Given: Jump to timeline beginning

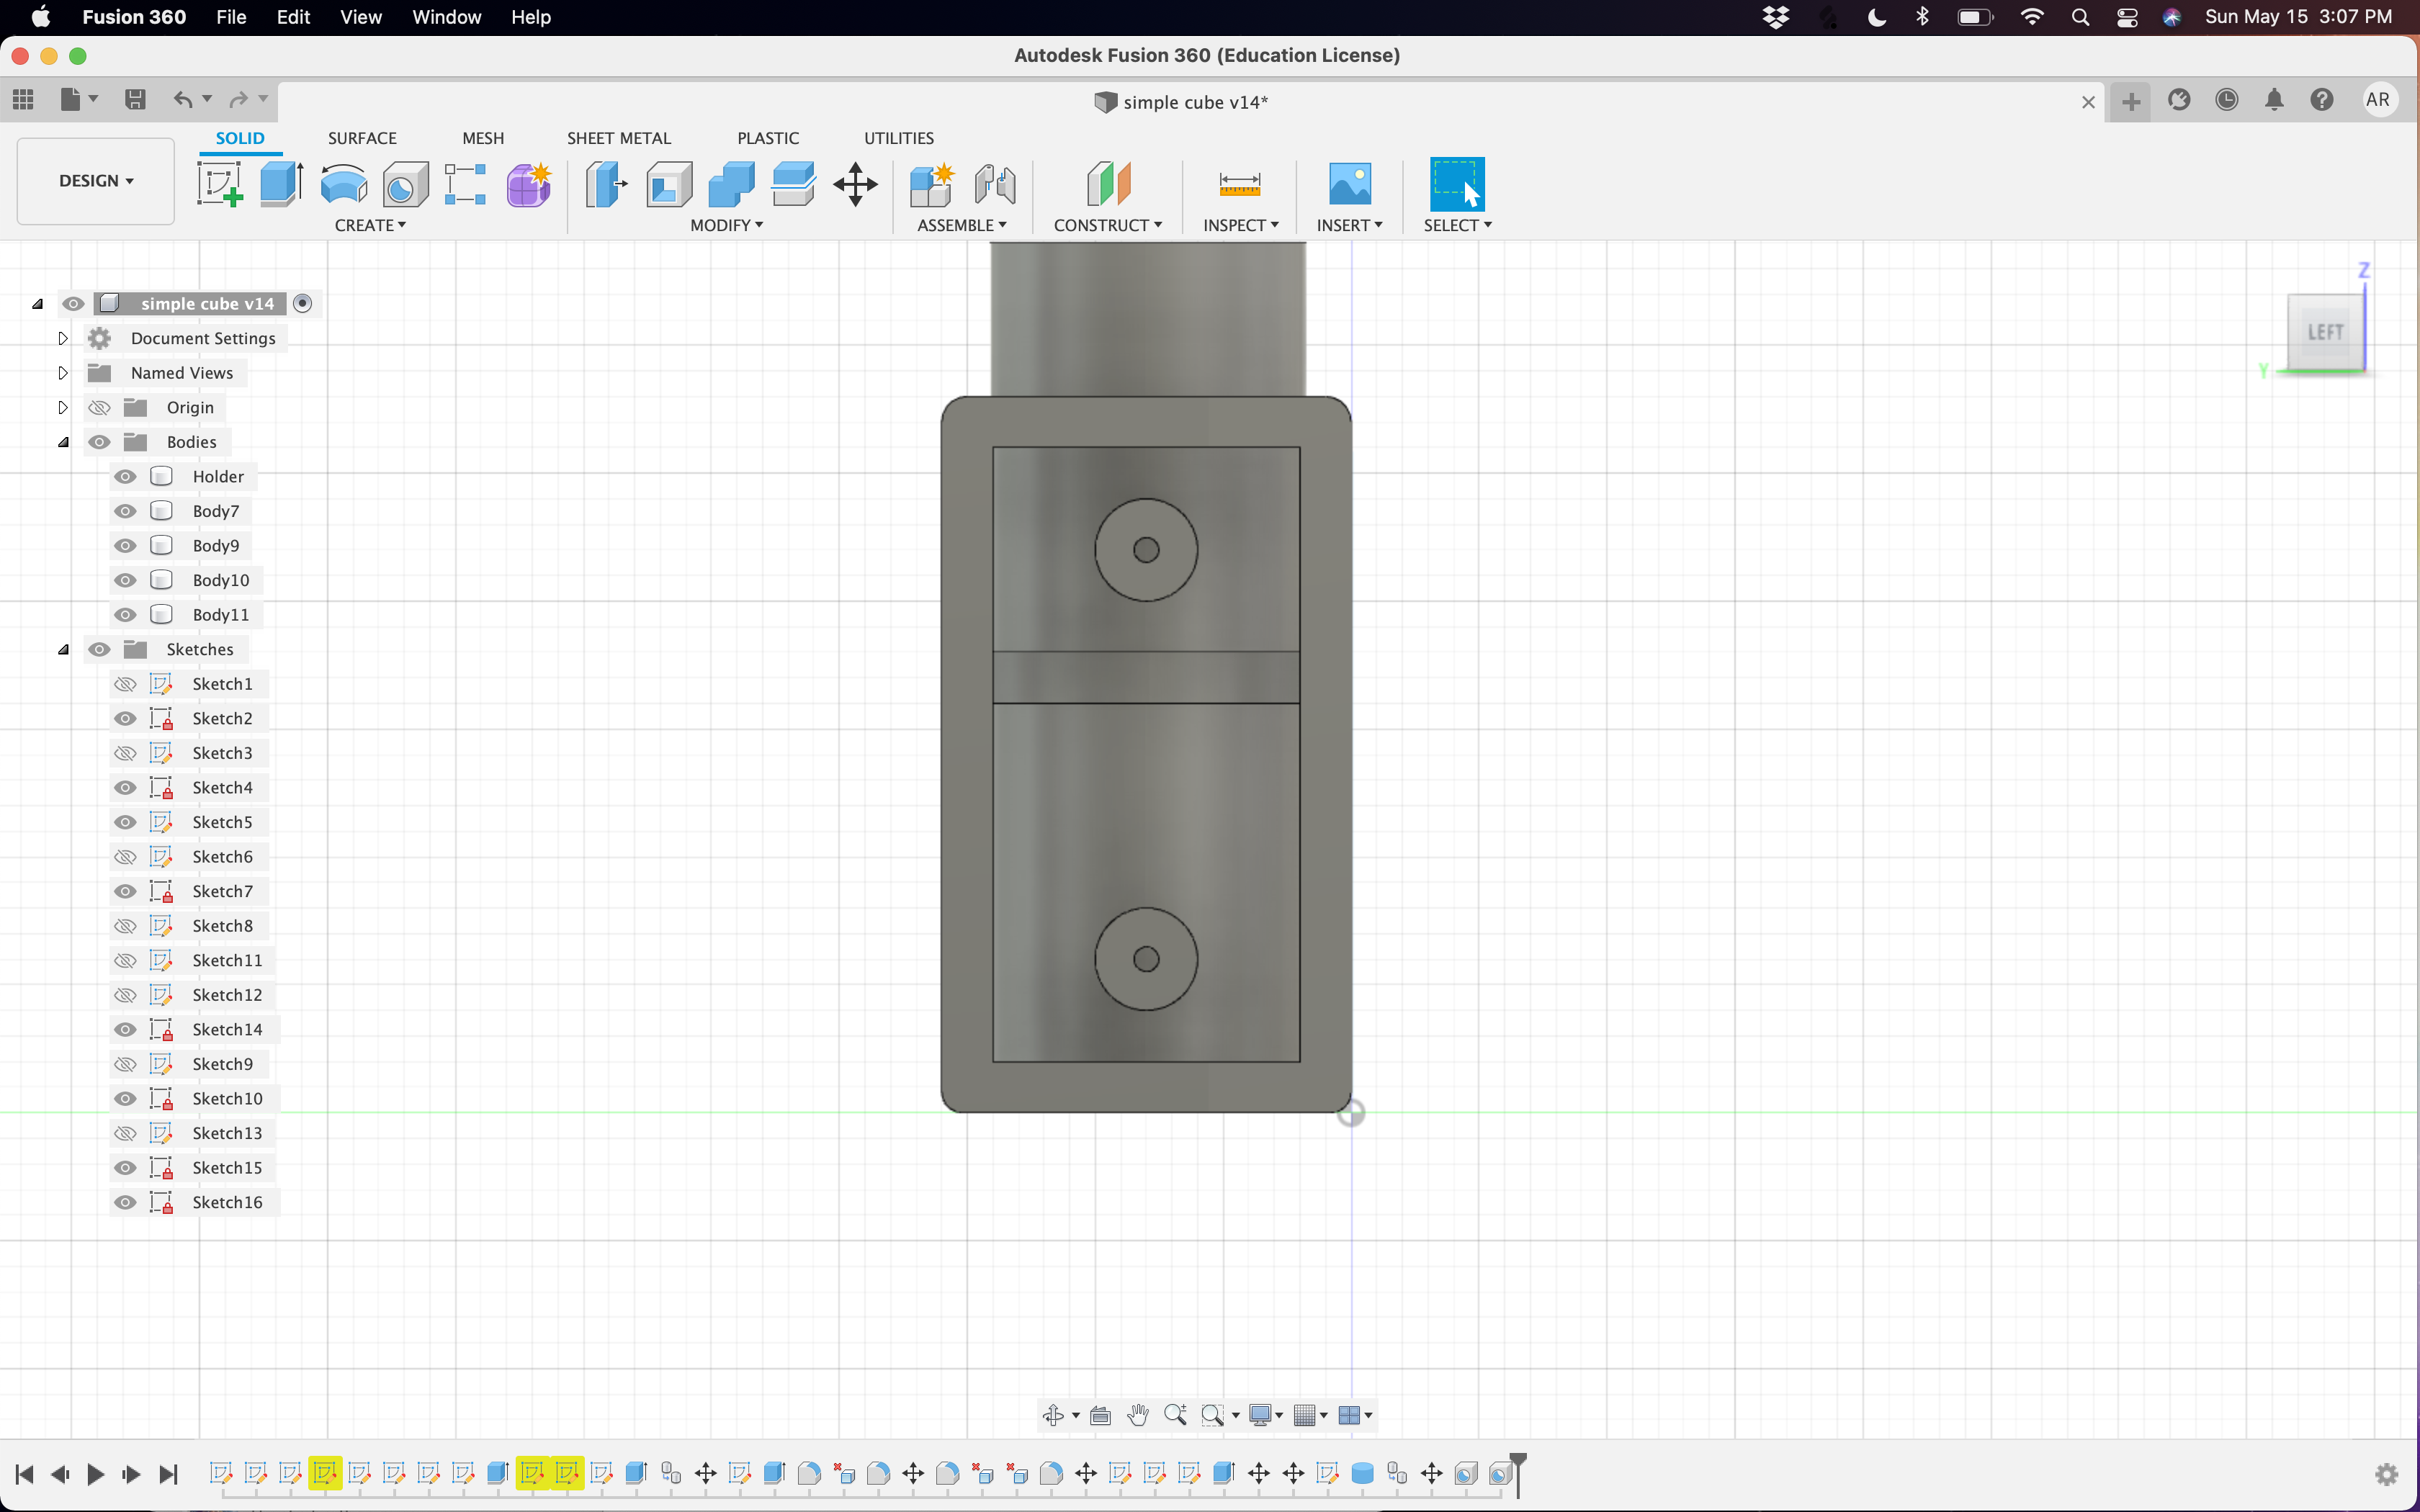Looking at the screenshot, I should 25,1474.
